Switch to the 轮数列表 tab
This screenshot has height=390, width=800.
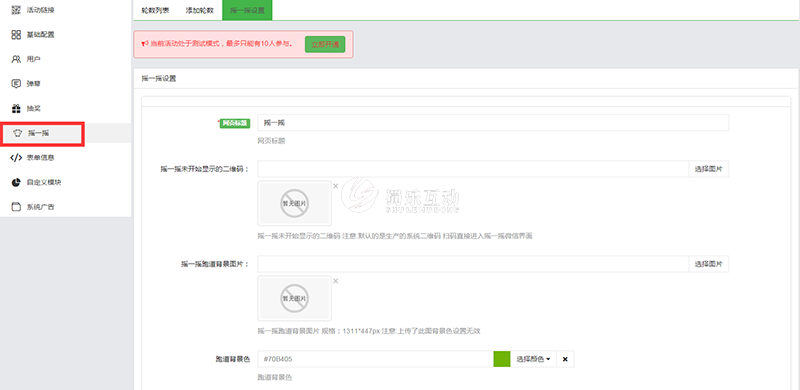click(155, 10)
